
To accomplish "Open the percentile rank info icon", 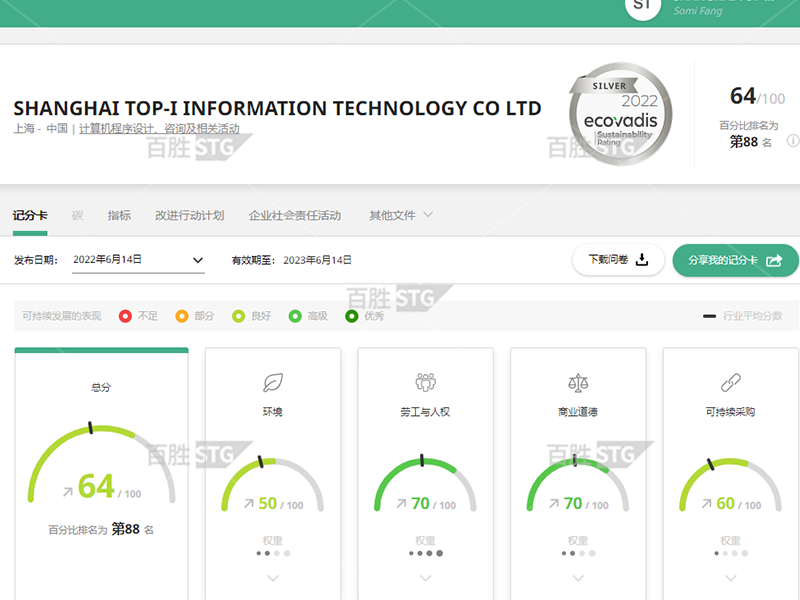I will [793, 141].
